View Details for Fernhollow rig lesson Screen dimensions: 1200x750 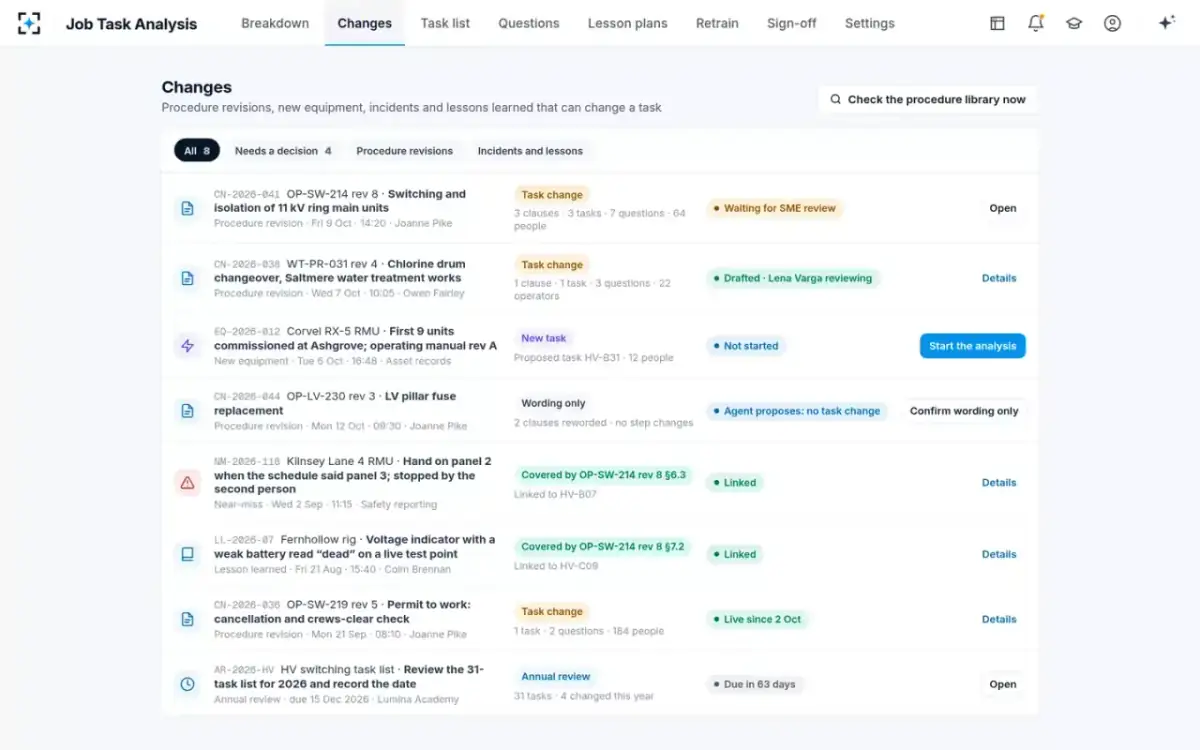coord(999,554)
